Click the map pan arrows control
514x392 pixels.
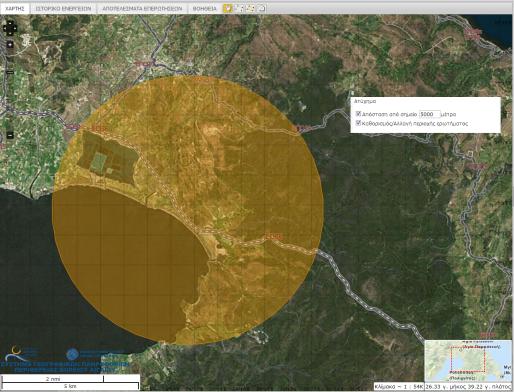point(9,28)
